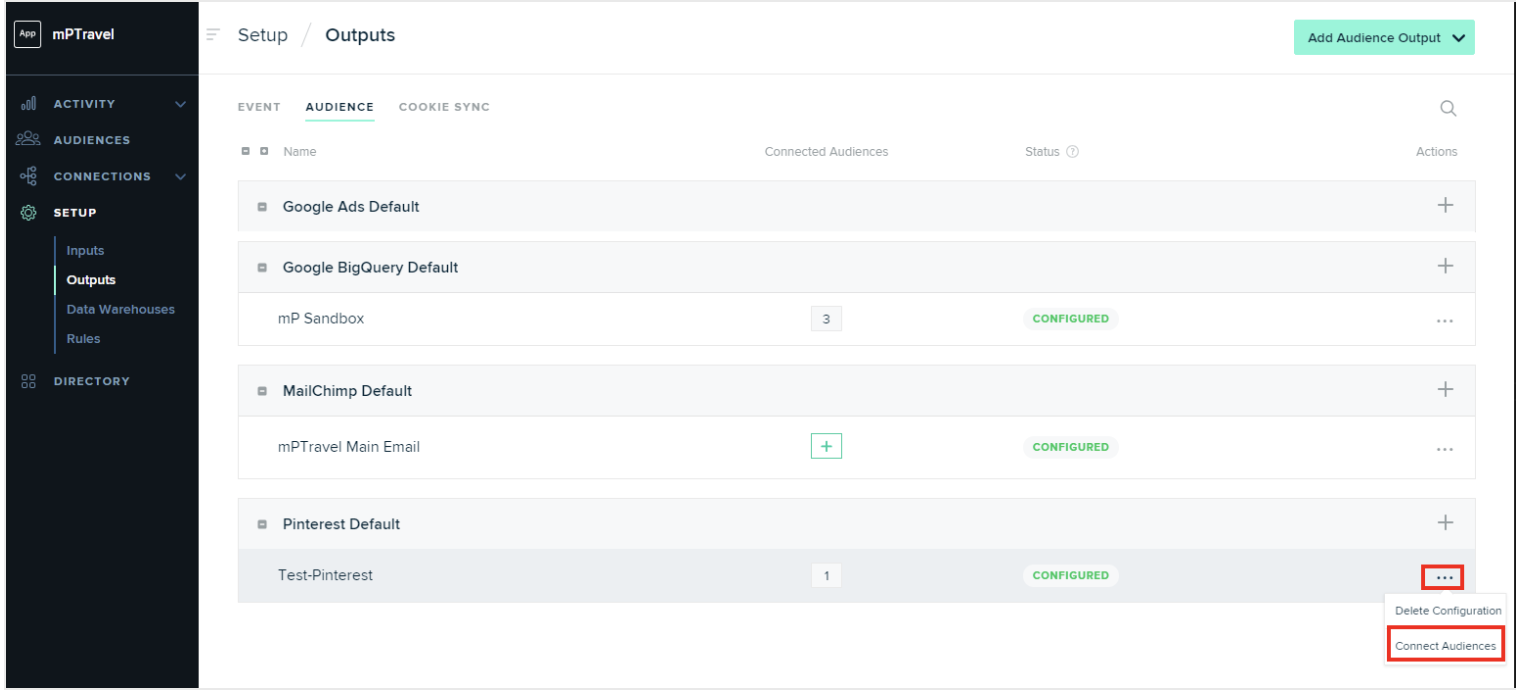Add configuration to MailChimp Default
1516x692 pixels.
pyautogui.click(x=1445, y=389)
